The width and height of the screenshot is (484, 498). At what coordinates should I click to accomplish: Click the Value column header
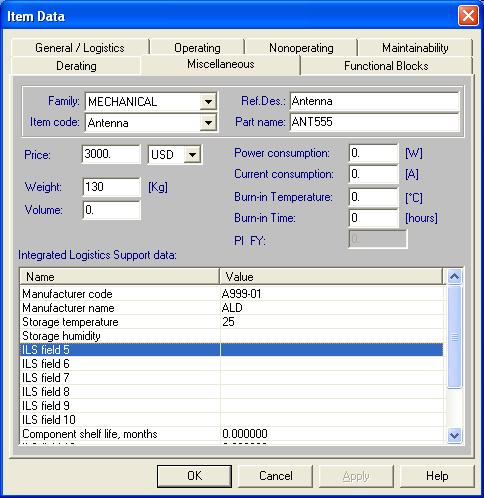(331, 277)
